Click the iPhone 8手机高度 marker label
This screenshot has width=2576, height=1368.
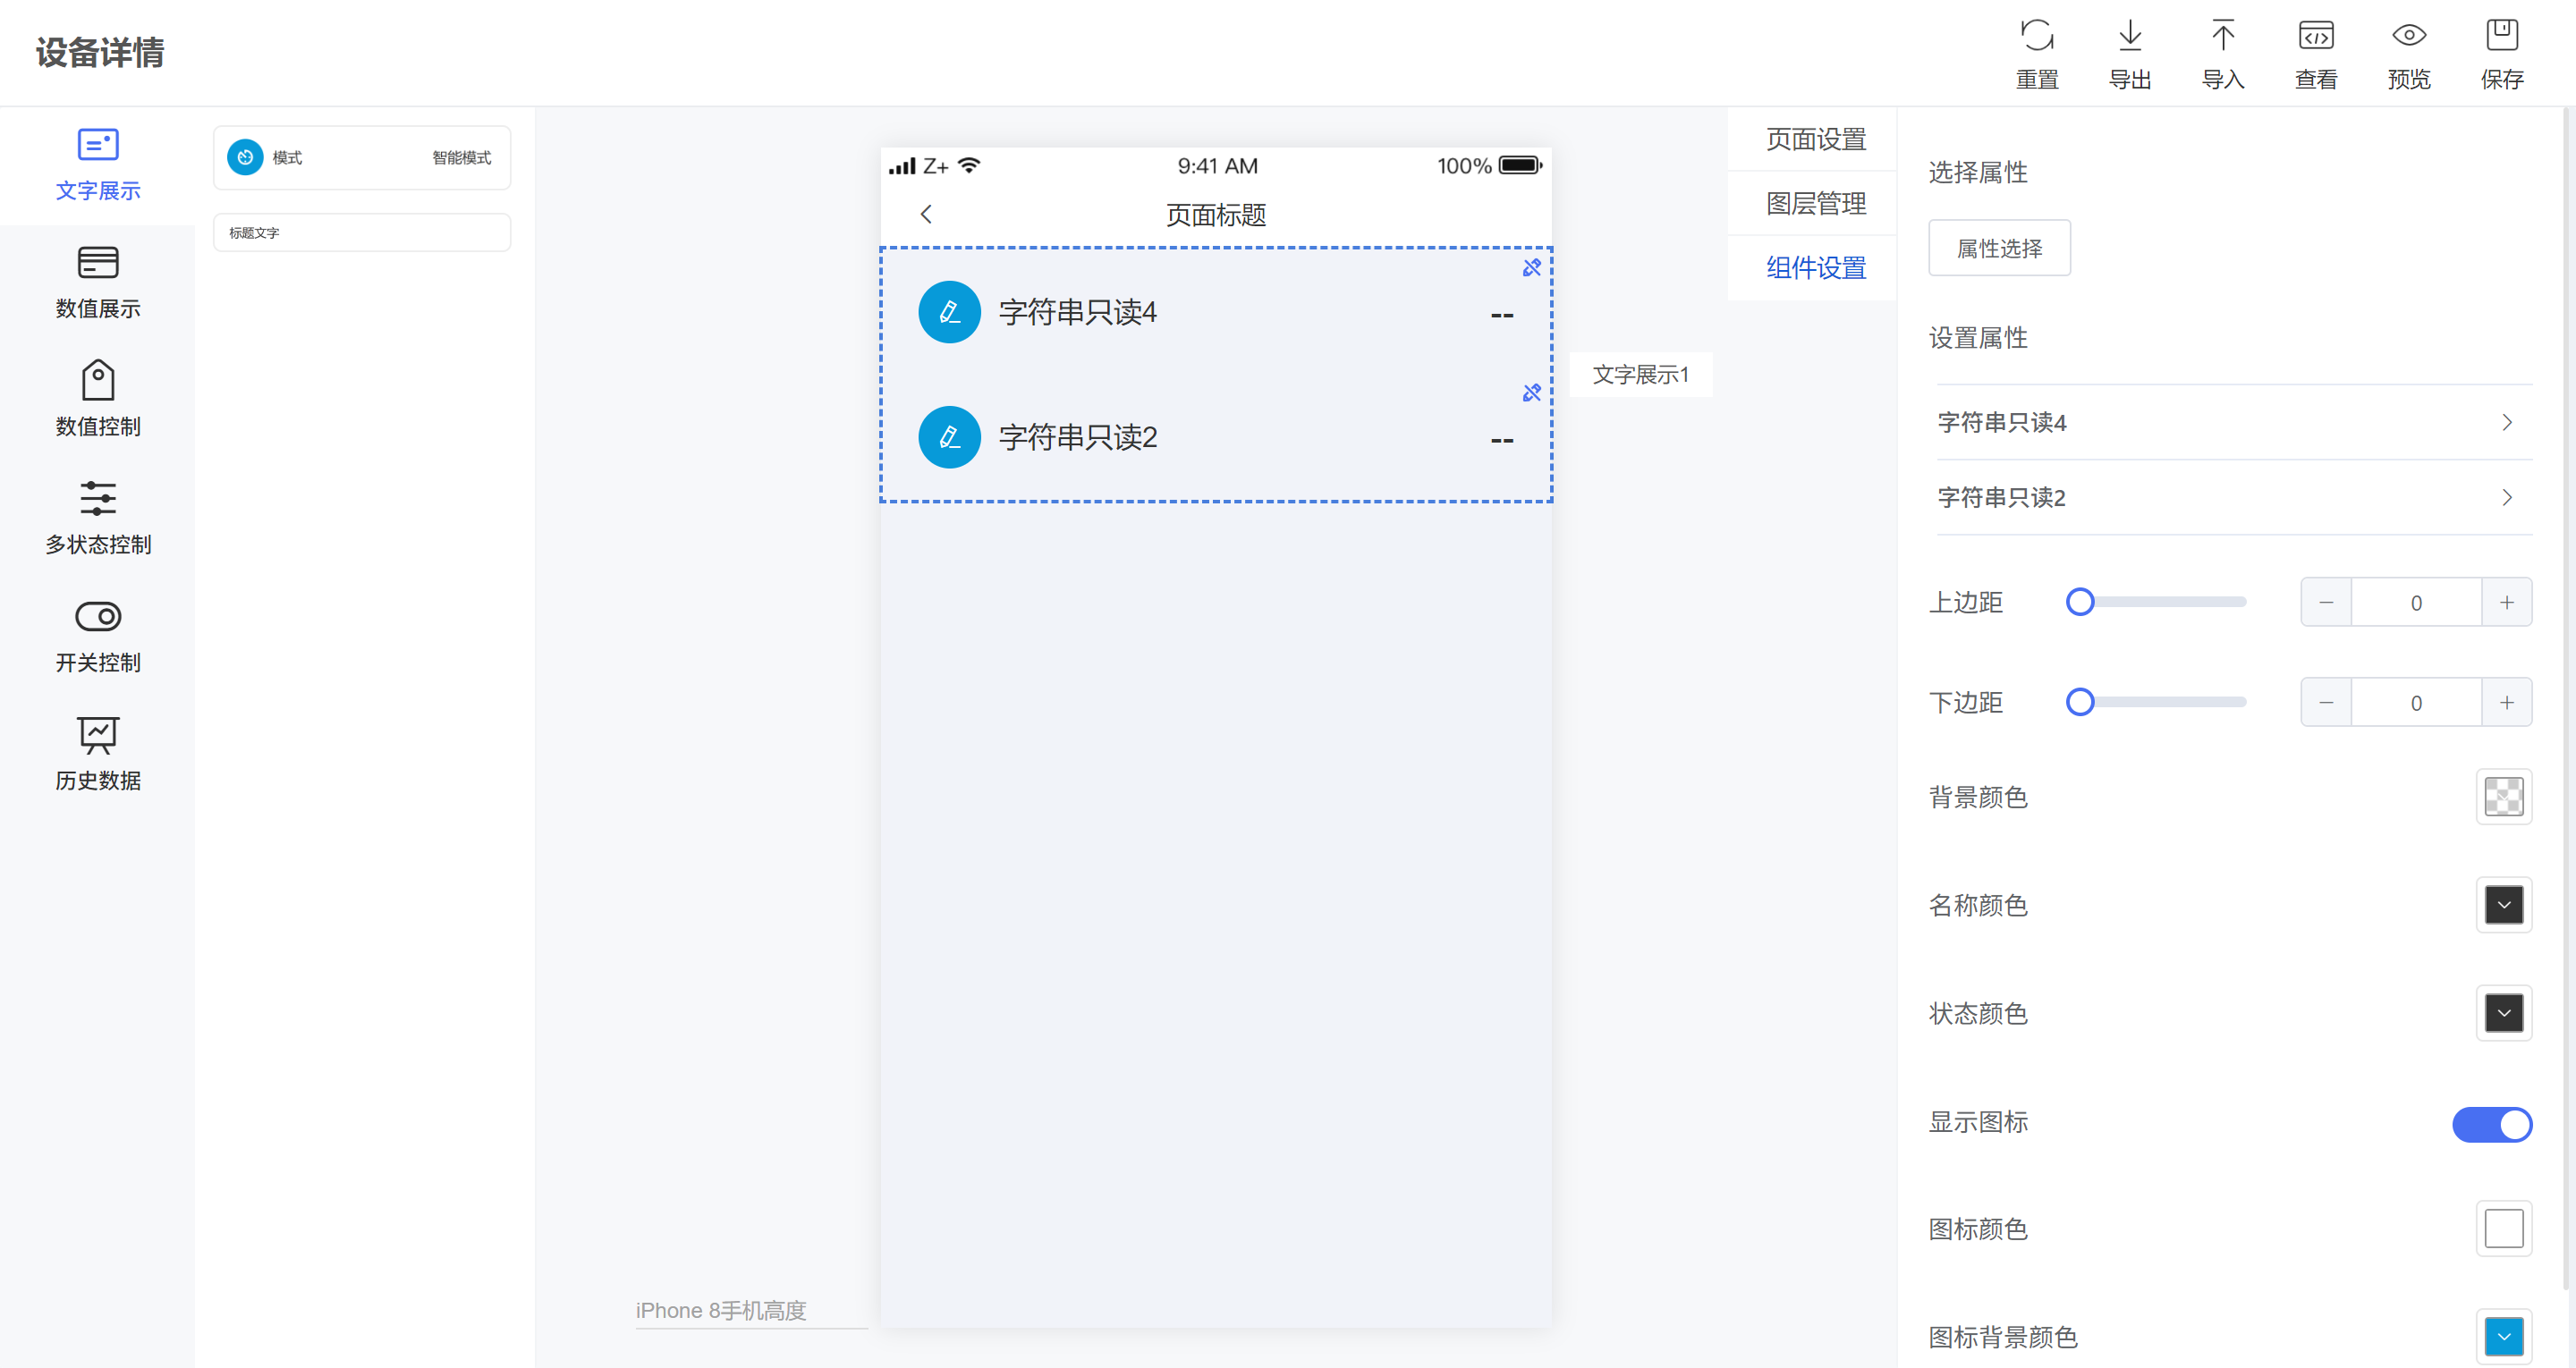[720, 1310]
